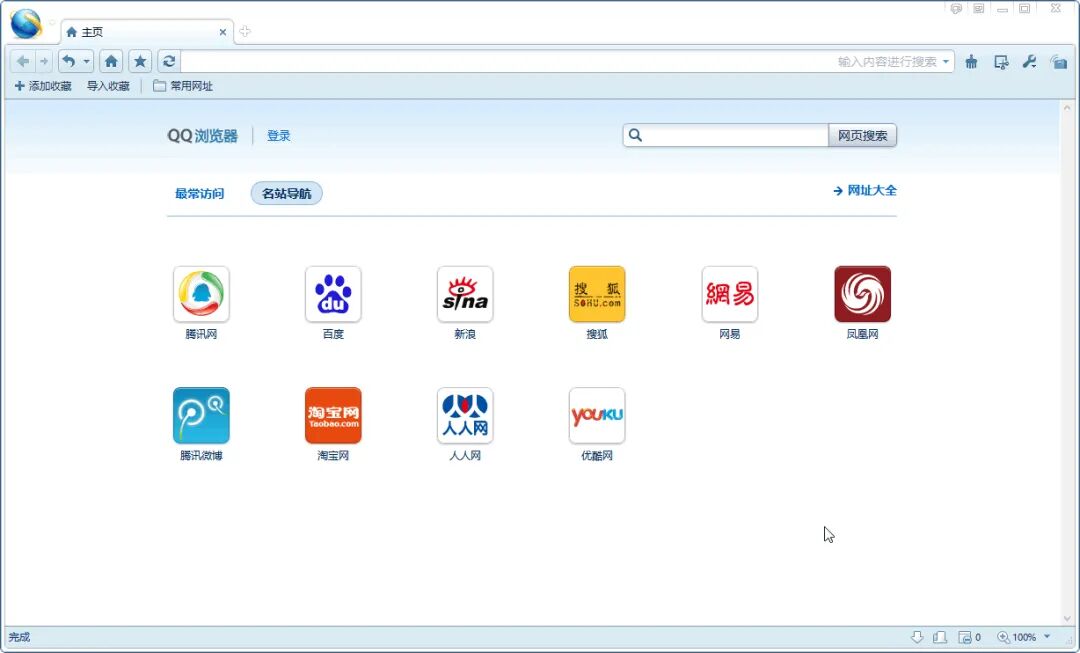Viewport: 1080px width, 653px height.
Task: Open the wrench tools menu
Action: coord(1030,61)
